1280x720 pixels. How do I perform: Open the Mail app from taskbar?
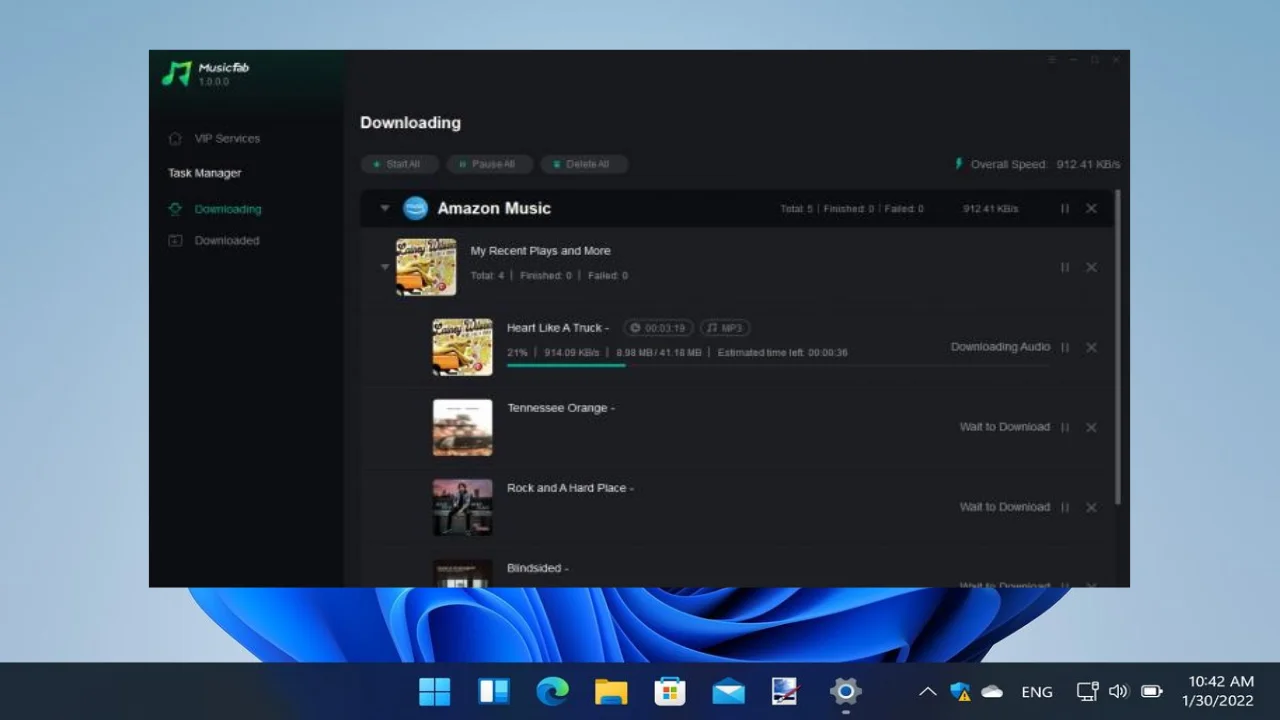[728, 691]
